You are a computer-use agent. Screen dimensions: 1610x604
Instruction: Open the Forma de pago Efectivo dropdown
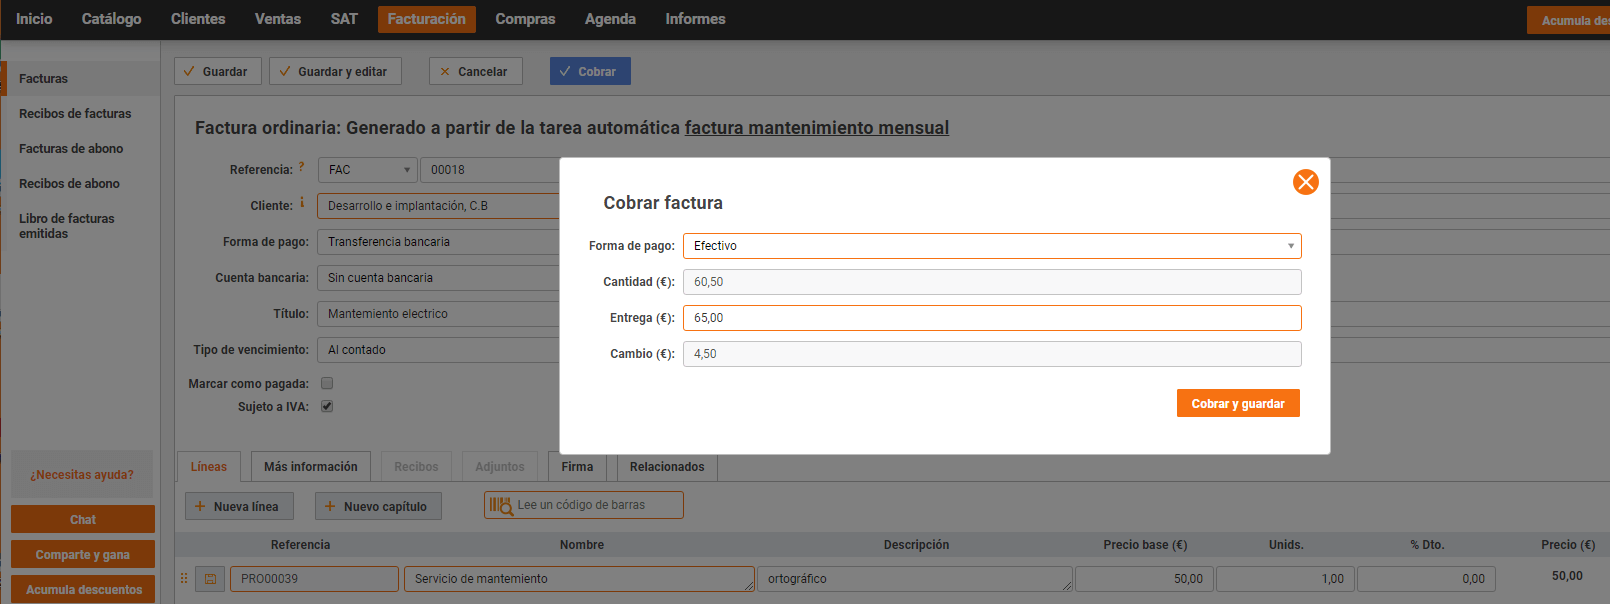click(x=991, y=246)
